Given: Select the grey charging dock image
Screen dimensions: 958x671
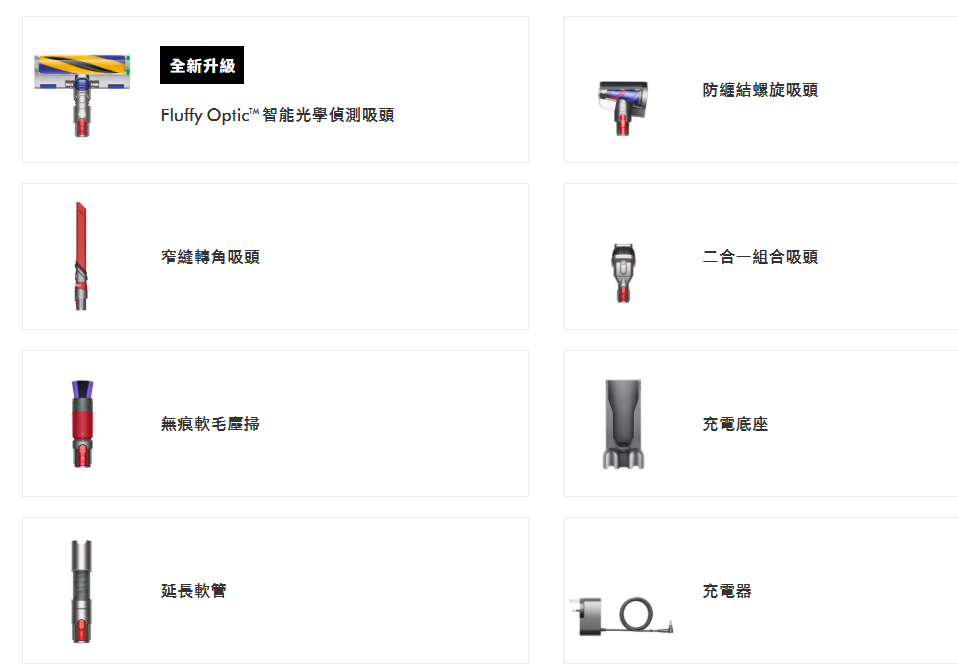Looking at the screenshot, I should (x=623, y=424).
